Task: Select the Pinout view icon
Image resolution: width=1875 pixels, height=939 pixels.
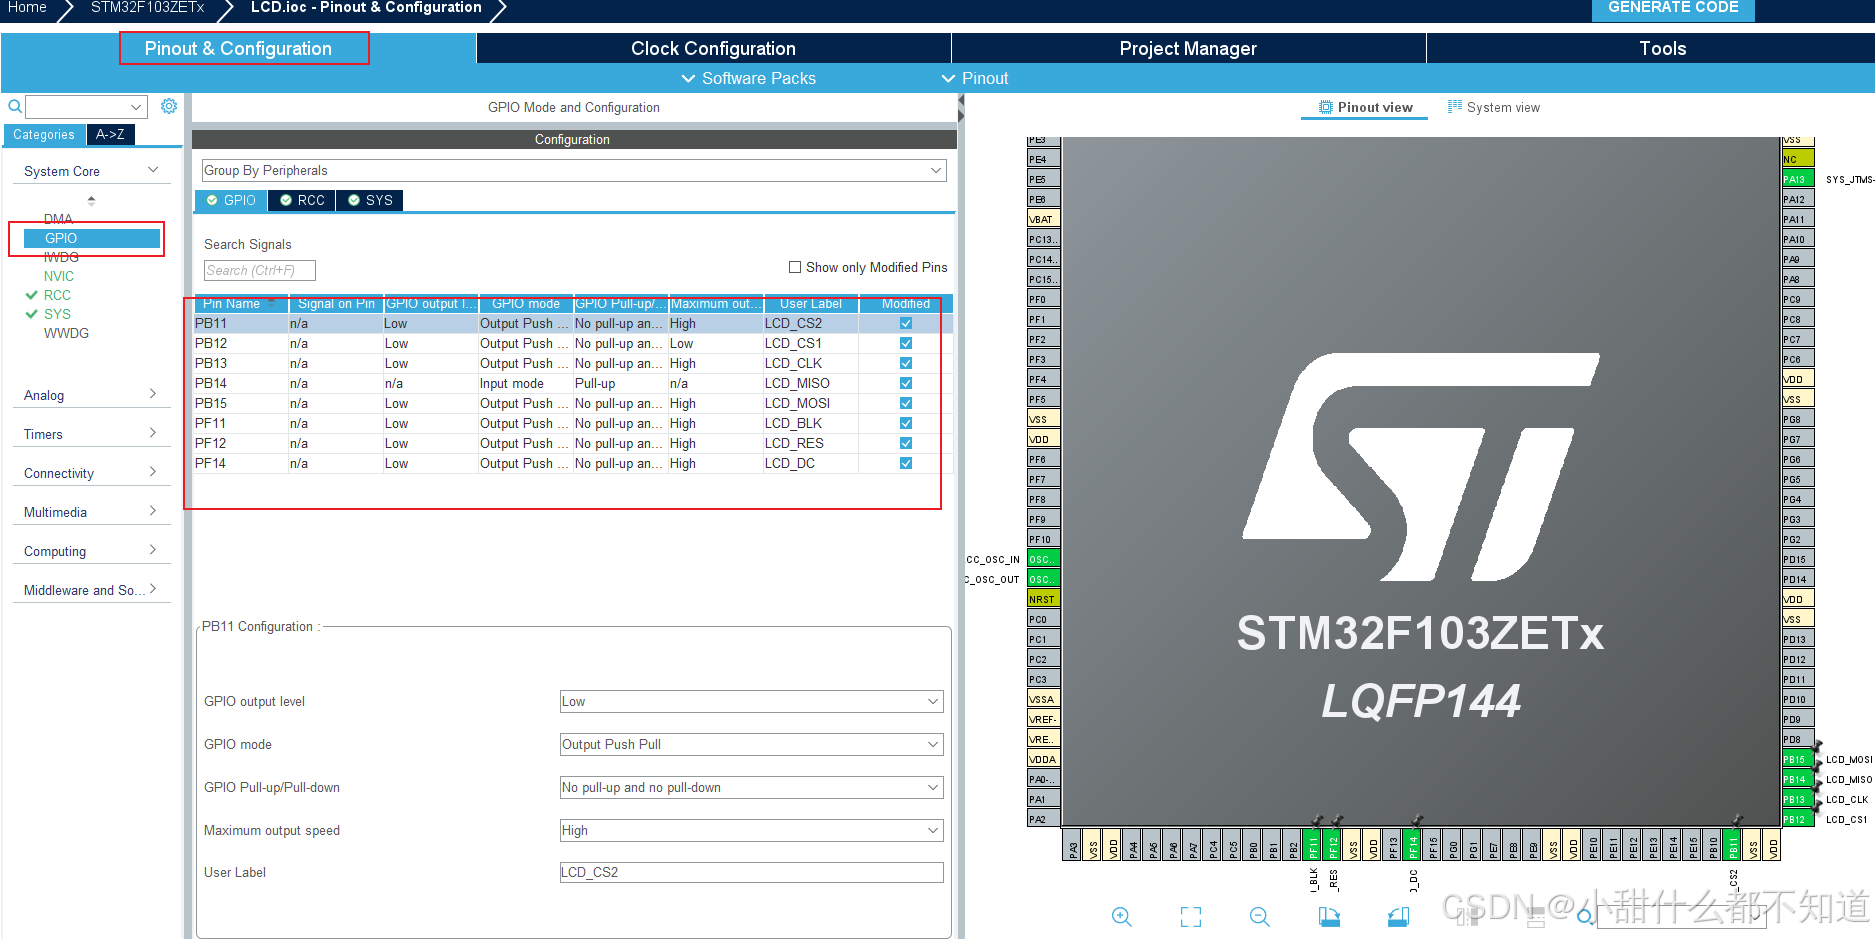Action: coord(1325,106)
